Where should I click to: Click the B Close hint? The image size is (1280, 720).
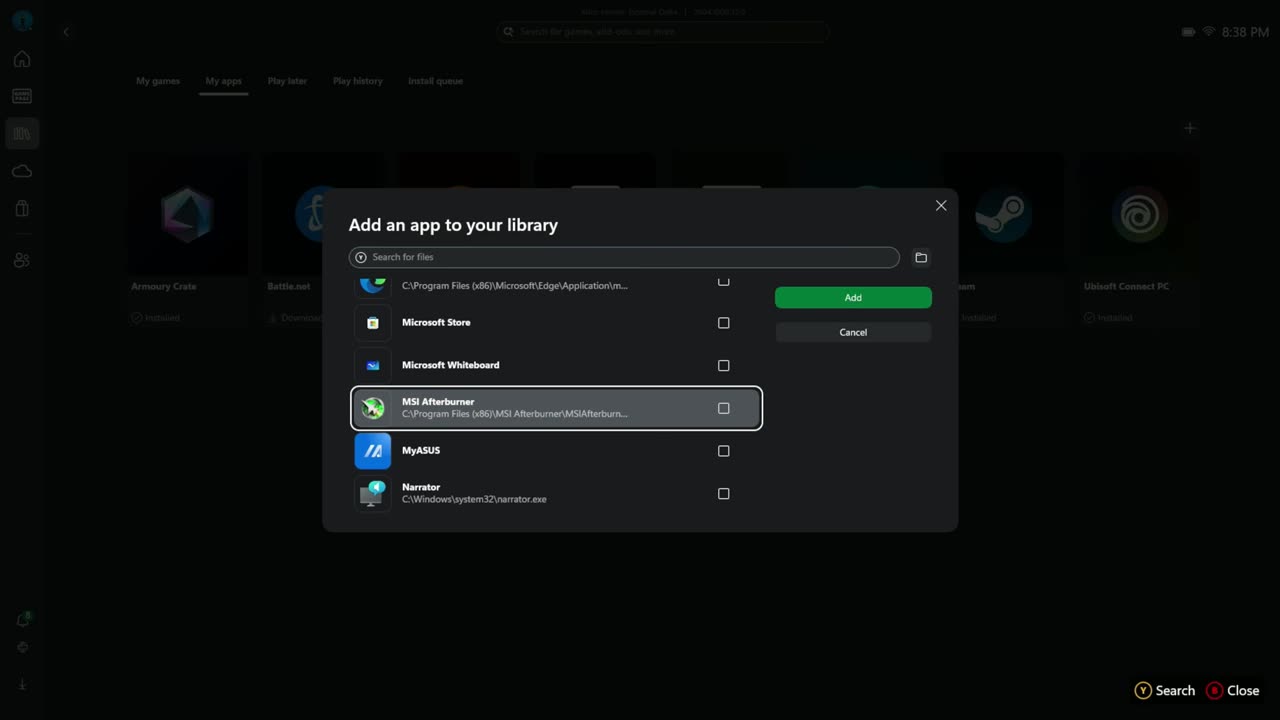(x=1233, y=691)
